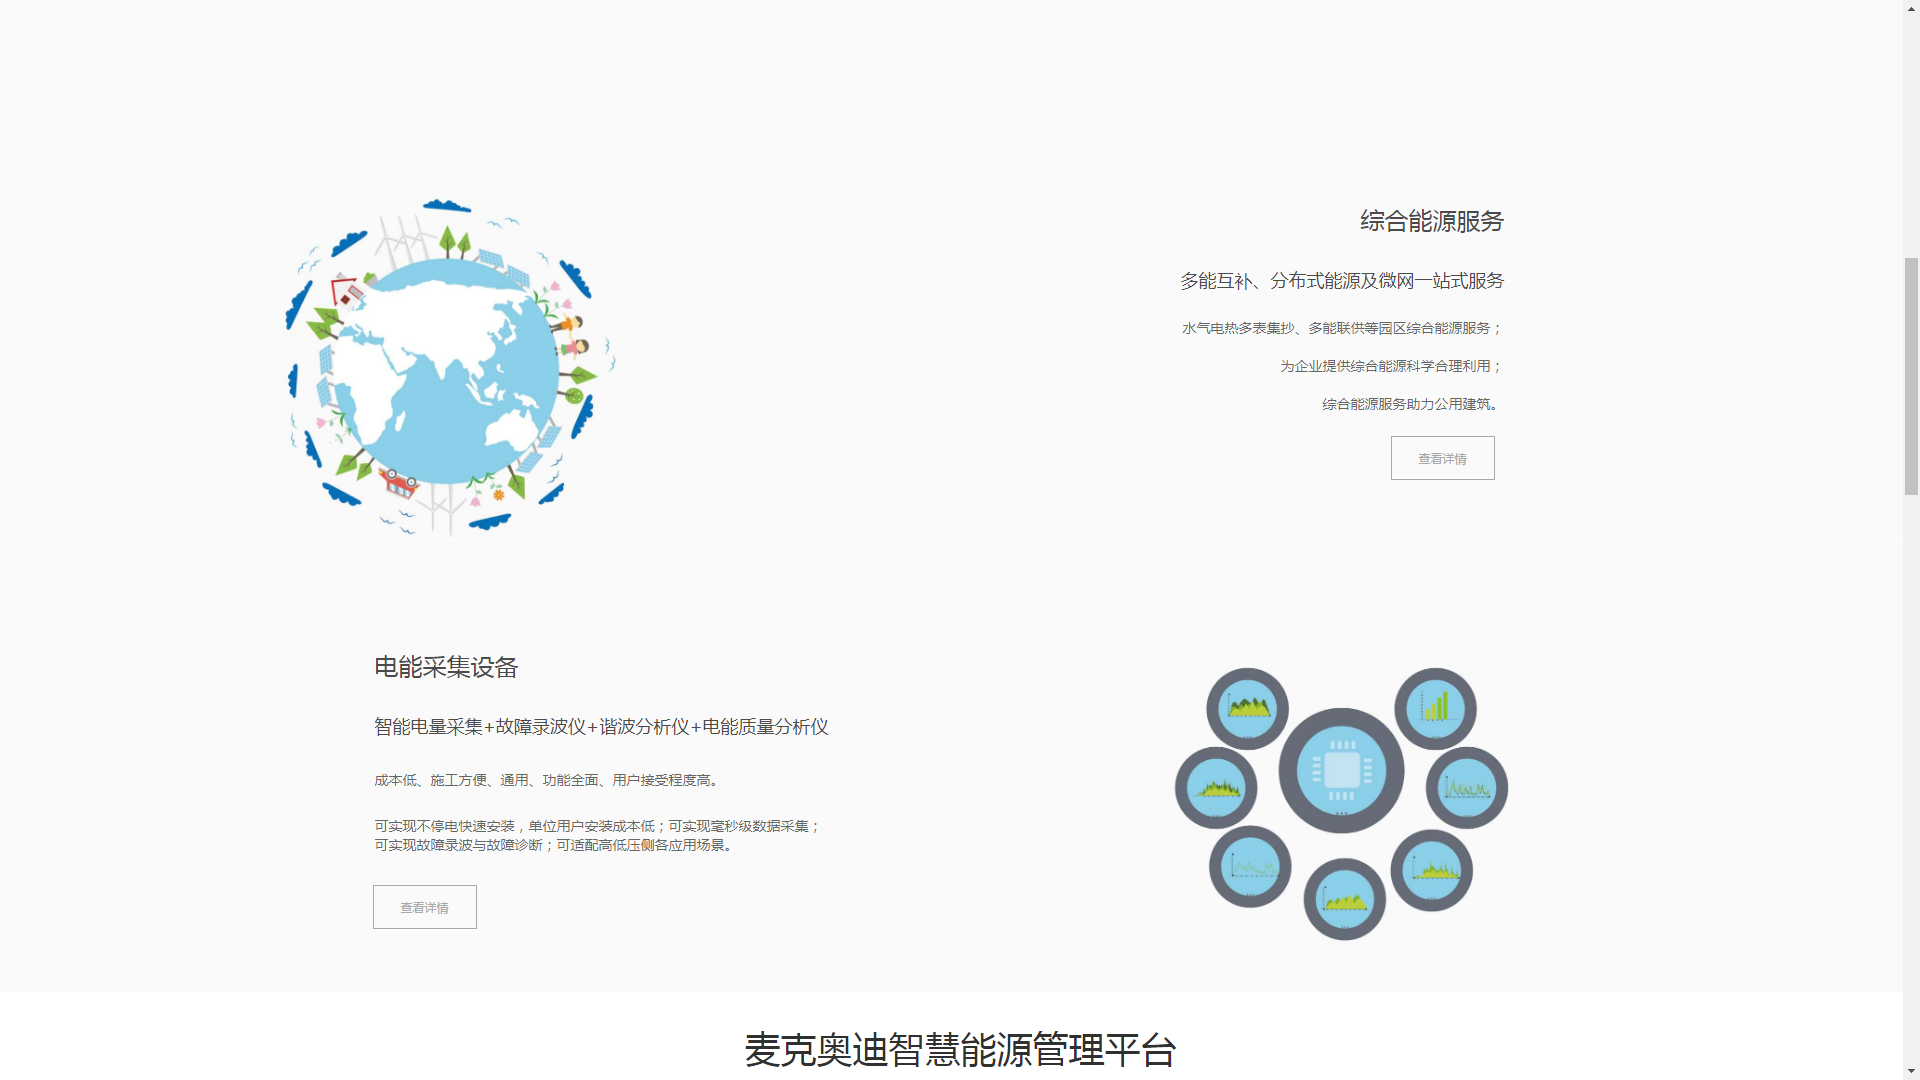Click the 电能采集设备 heading
Image resolution: width=1920 pixels, height=1080 pixels.
(x=446, y=667)
